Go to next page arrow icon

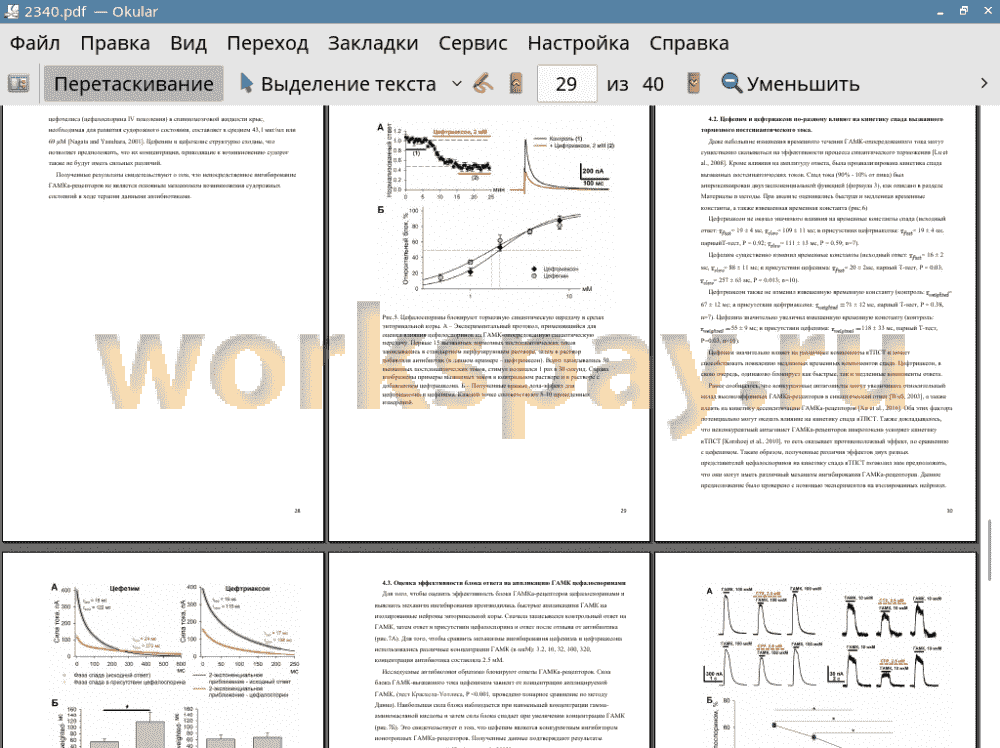[x=694, y=84]
